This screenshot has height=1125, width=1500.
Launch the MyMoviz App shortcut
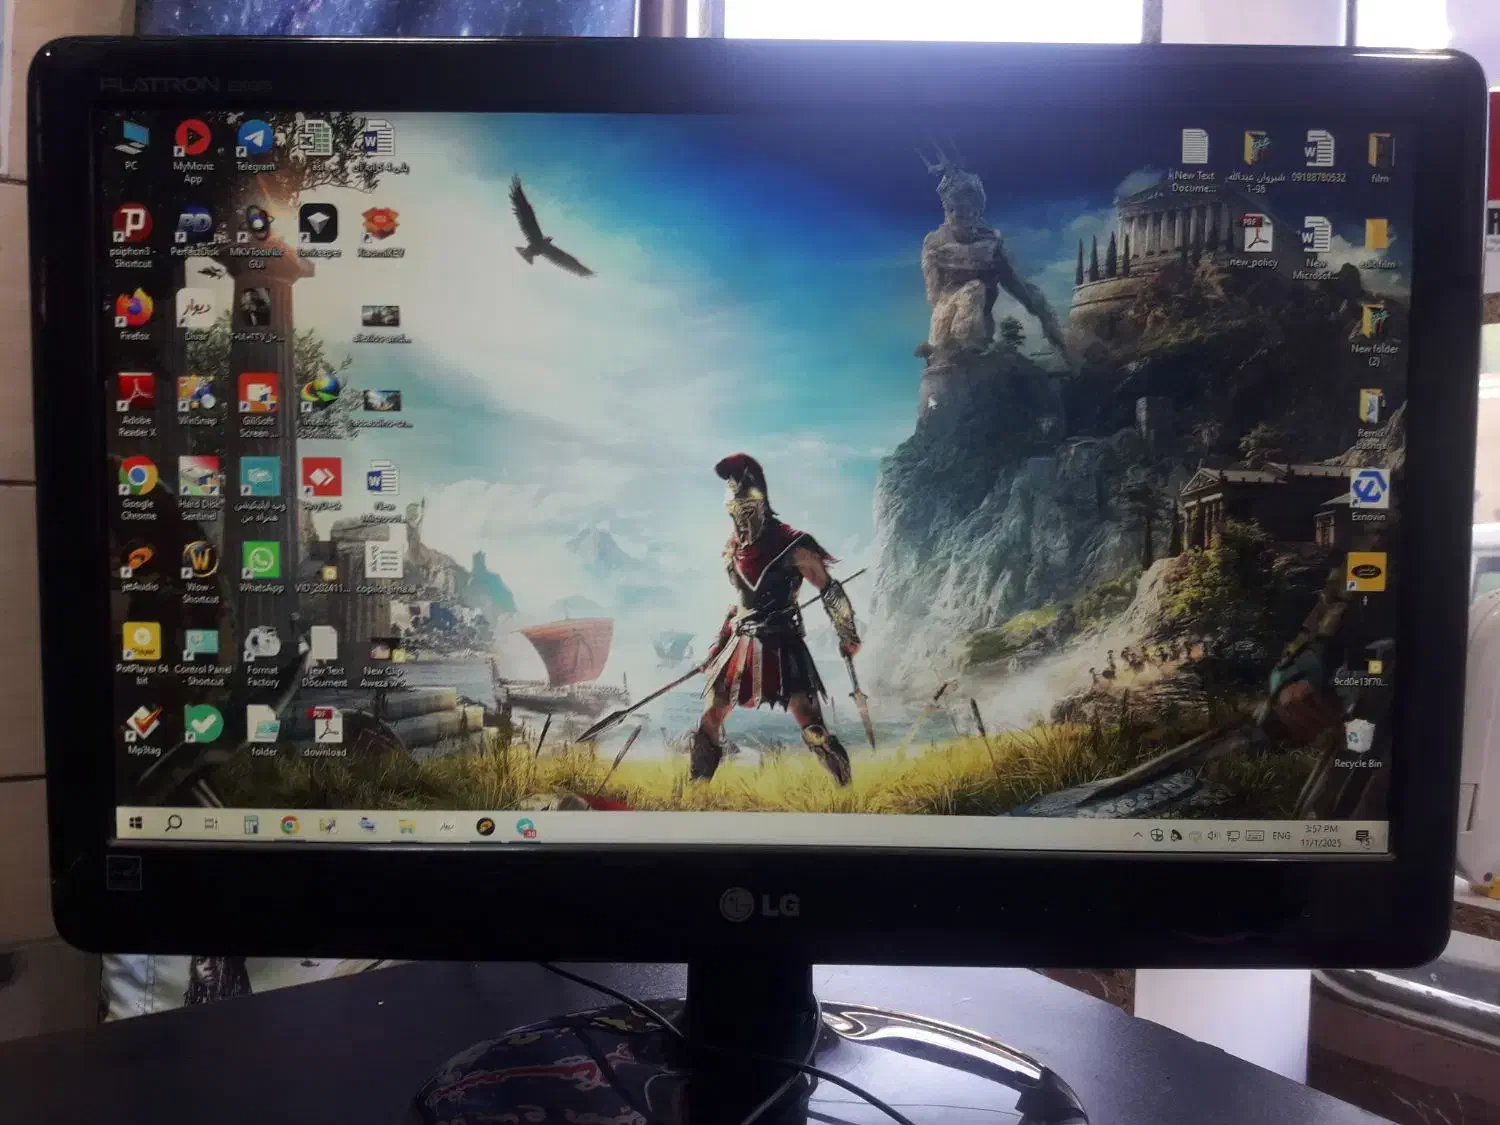(x=193, y=152)
